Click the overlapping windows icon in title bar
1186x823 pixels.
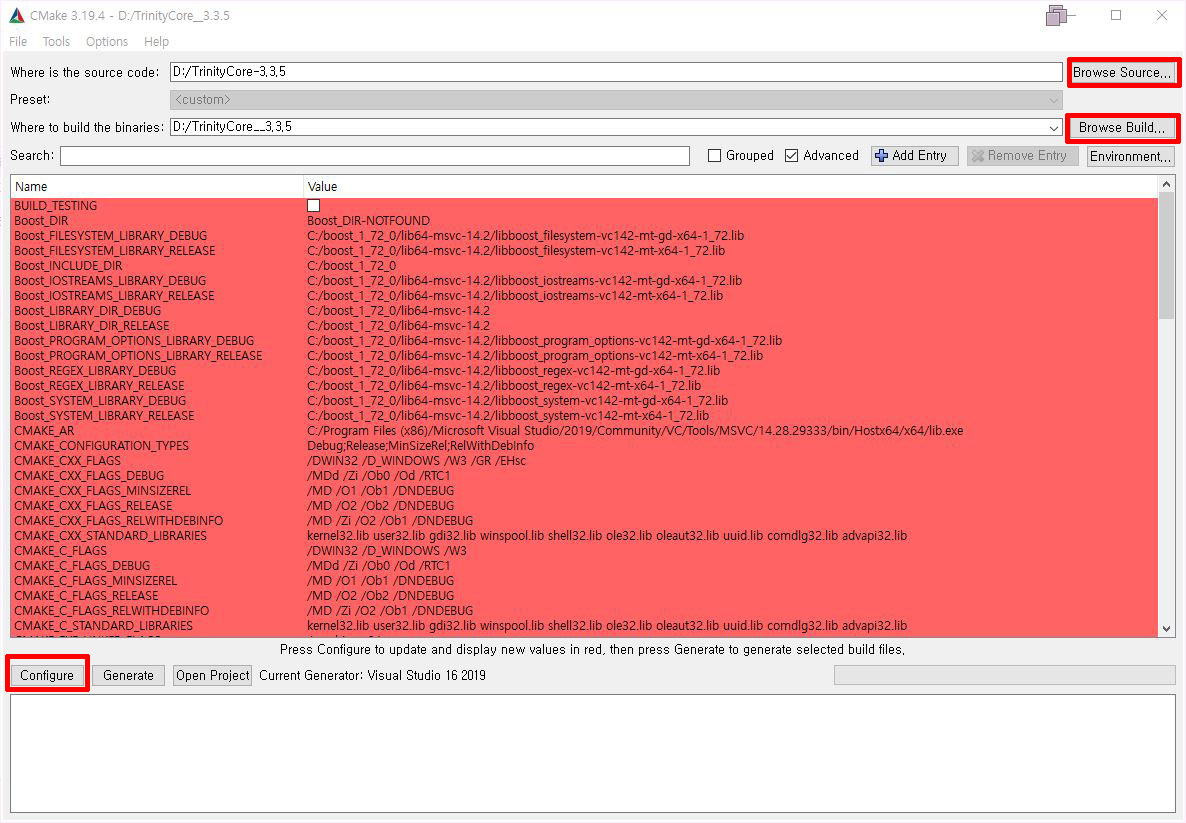1059,15
